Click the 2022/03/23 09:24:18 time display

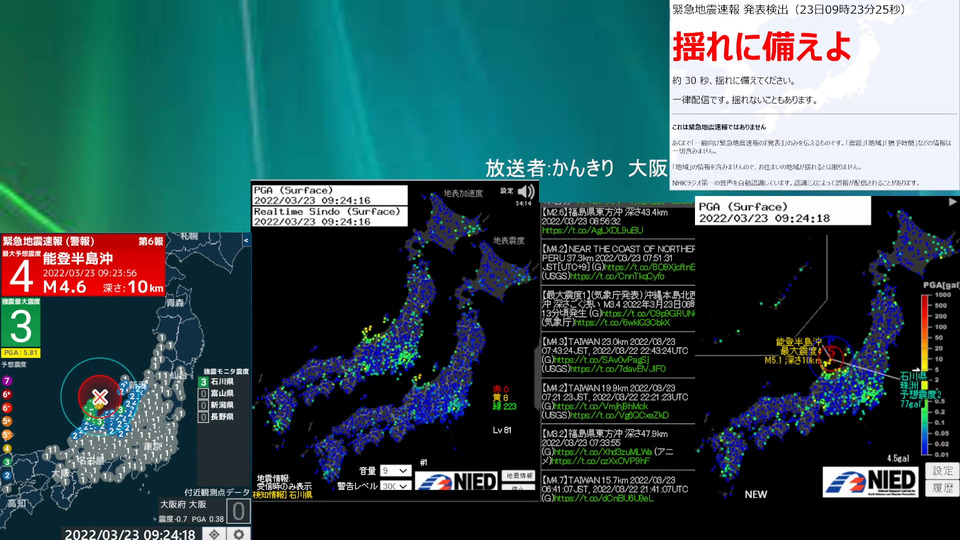[130, 534]
